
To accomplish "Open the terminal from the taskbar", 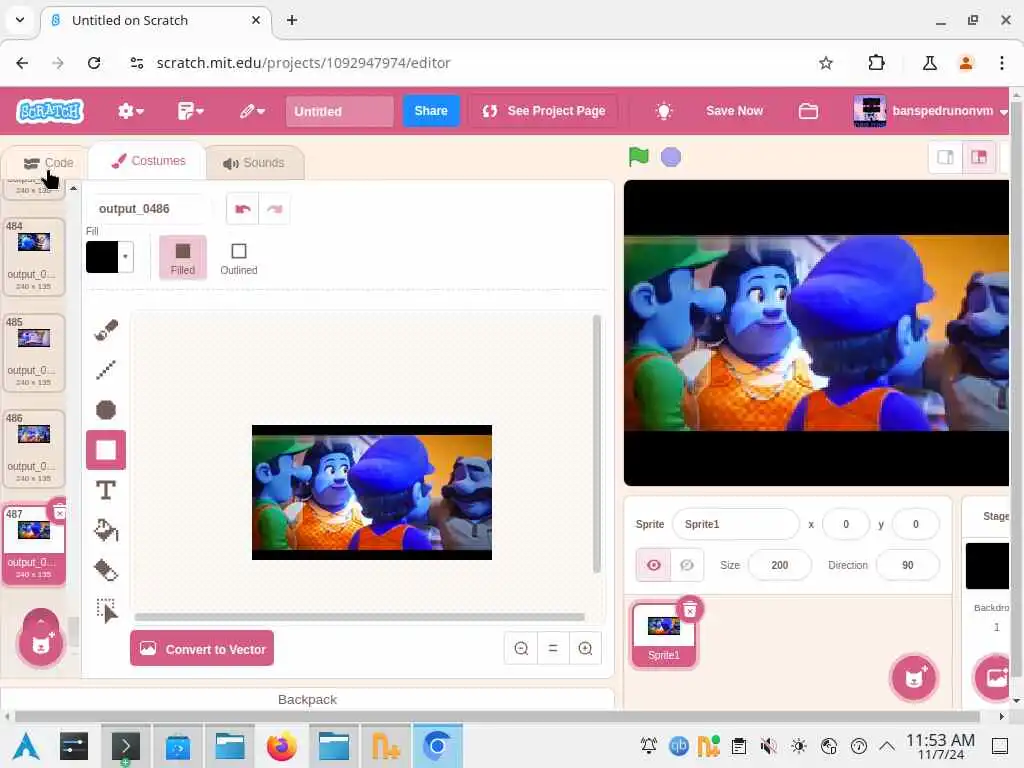I will [125, 746].
